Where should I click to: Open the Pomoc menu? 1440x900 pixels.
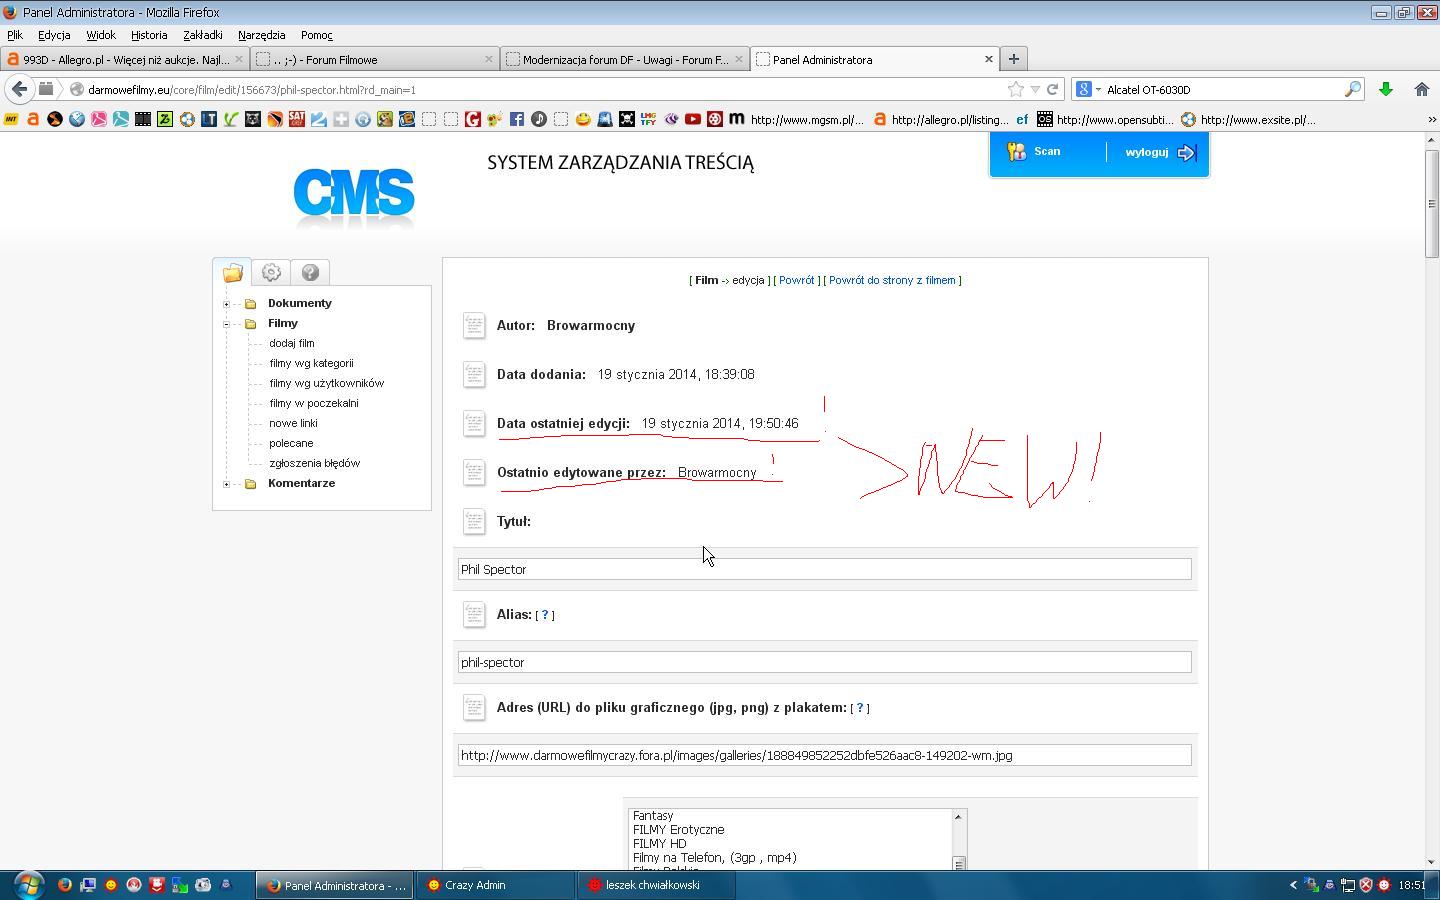tap(316, 35)
